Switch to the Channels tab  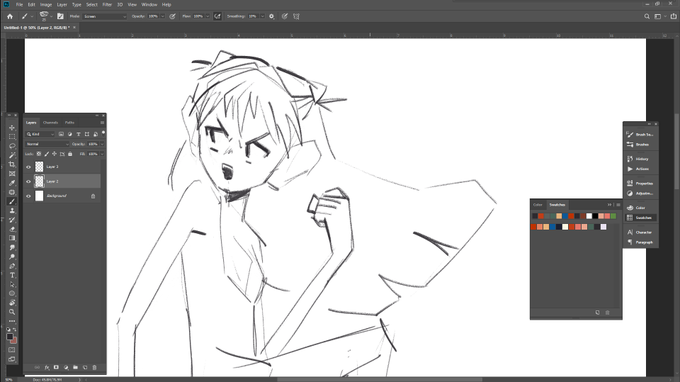coord(50,123)
